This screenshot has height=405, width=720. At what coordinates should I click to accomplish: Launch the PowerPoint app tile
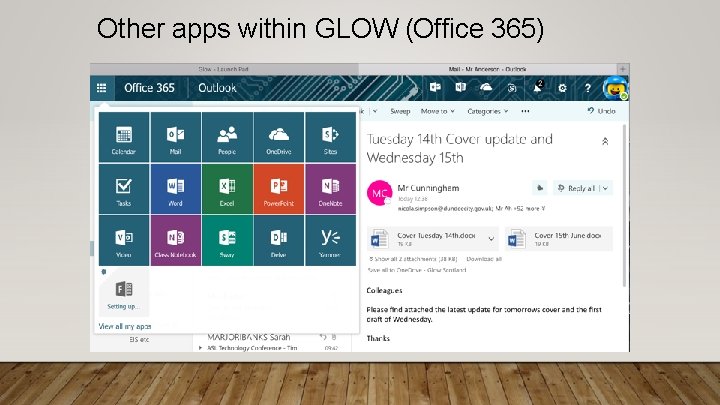tap(279, 189)
